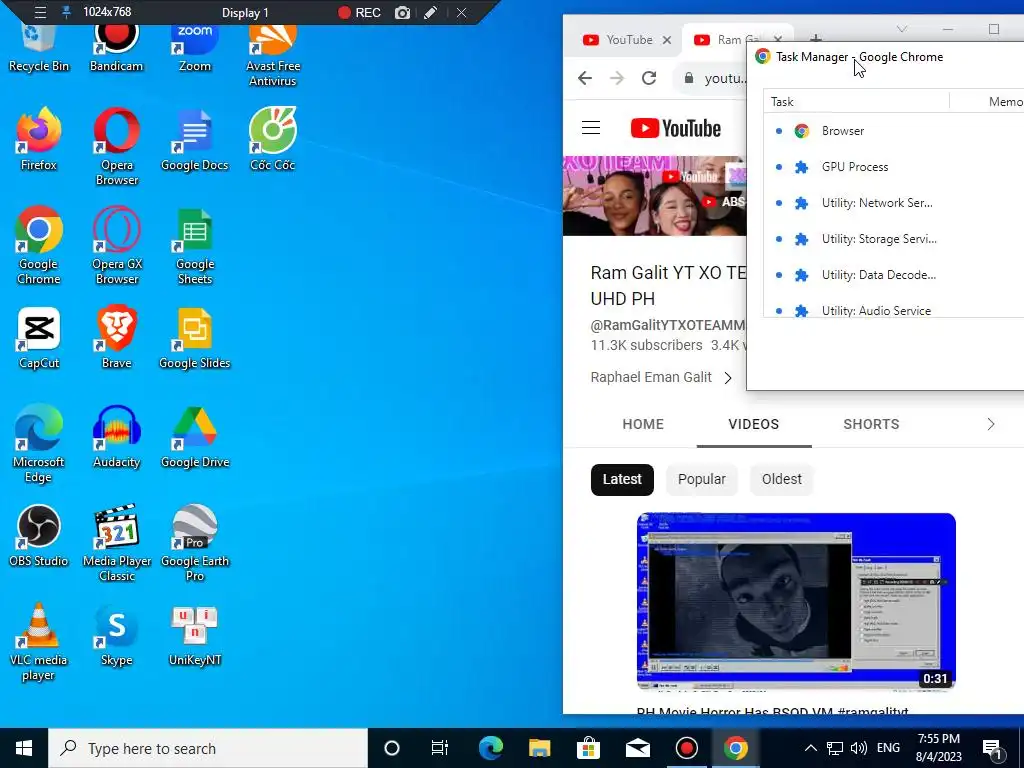Open the Google Sheets desktop shortcut

pos(195,245)
